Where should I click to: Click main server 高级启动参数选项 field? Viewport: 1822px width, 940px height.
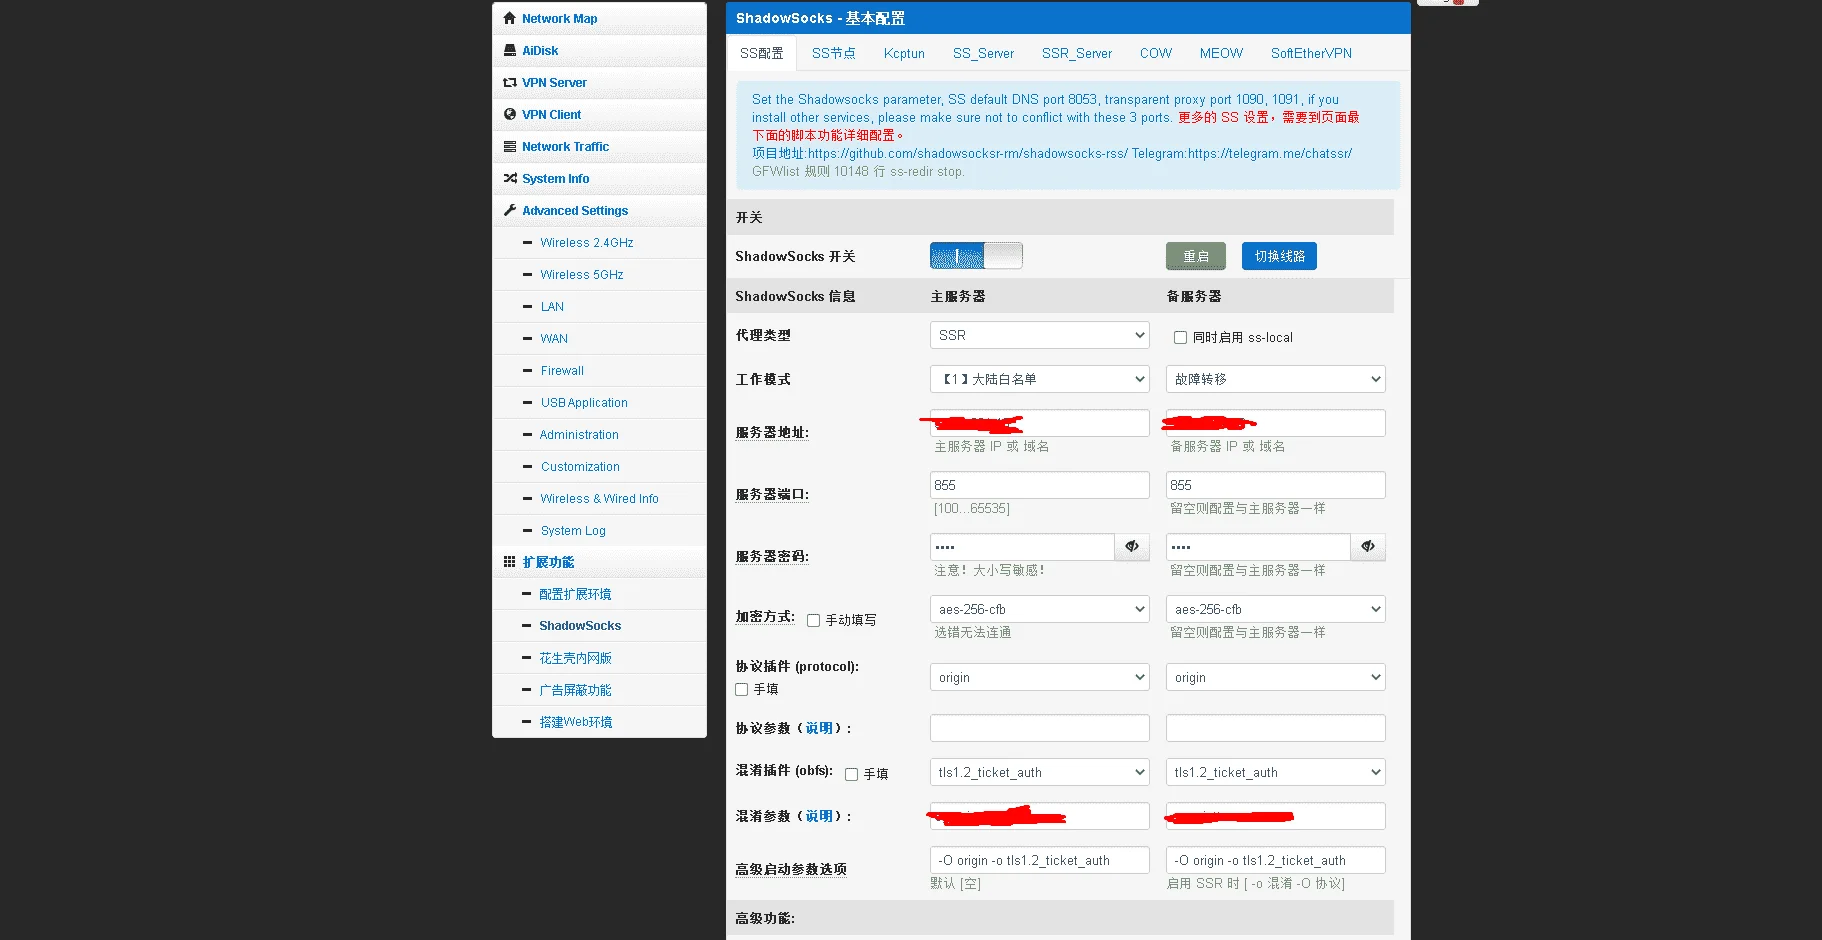tap(1040, 860)
